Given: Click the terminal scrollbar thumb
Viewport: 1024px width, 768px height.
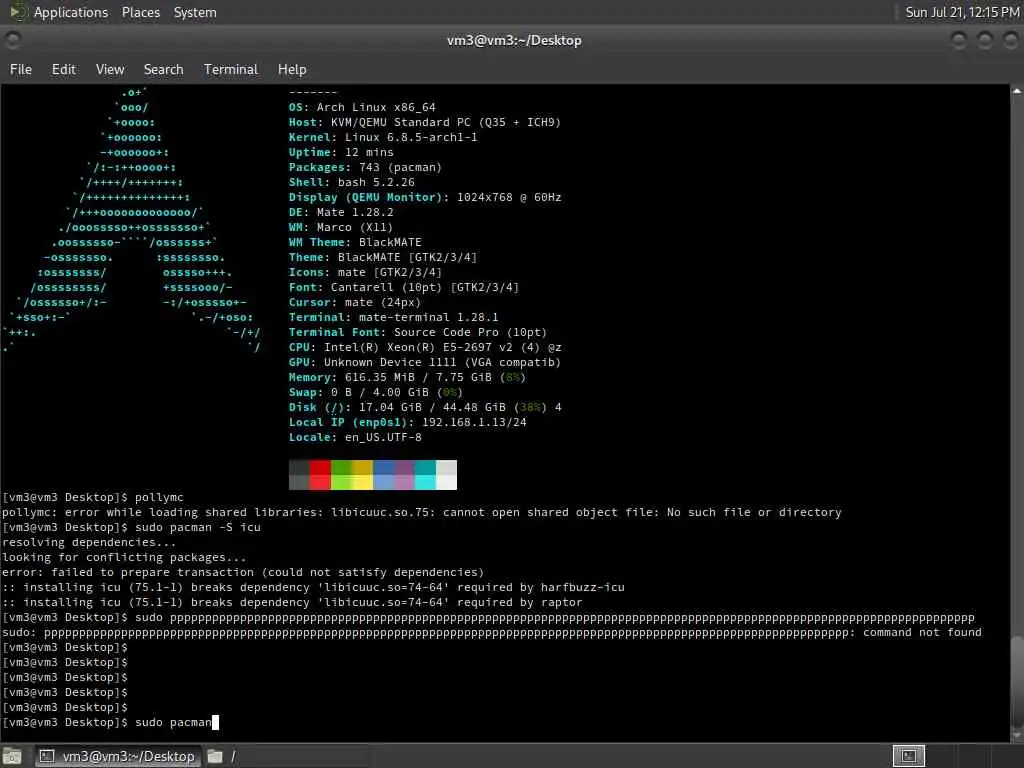Looking at the screenshot, I should coord(1017,682).
